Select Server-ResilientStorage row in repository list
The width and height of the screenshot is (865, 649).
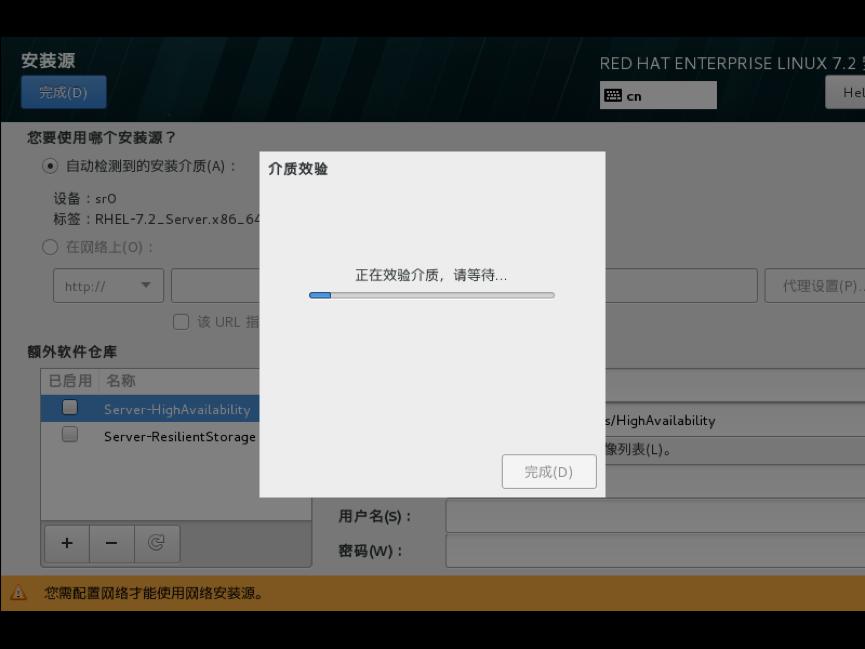click(x=180, y=436)
